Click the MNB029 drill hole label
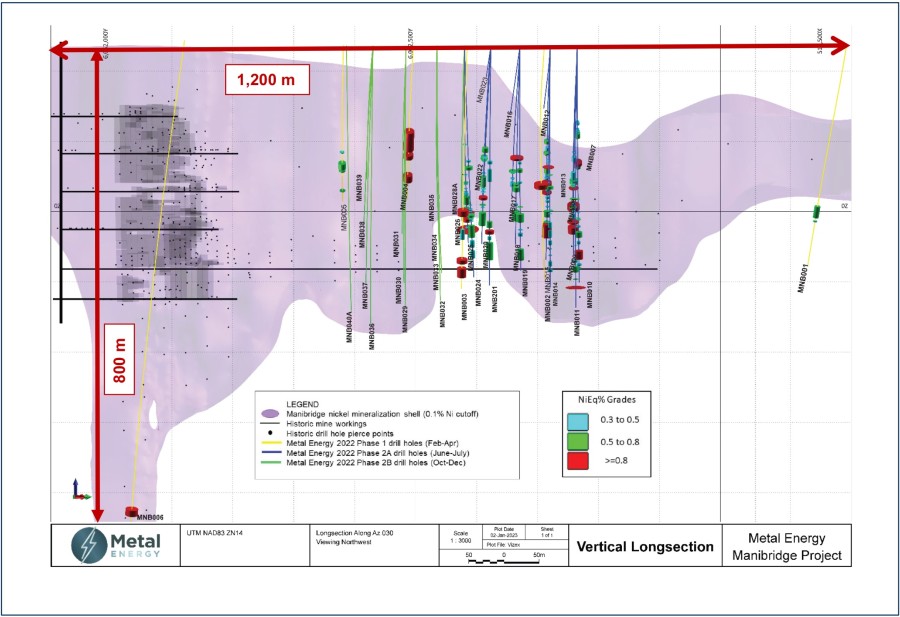This screenshot has width=900, height=617. (405, 319)
